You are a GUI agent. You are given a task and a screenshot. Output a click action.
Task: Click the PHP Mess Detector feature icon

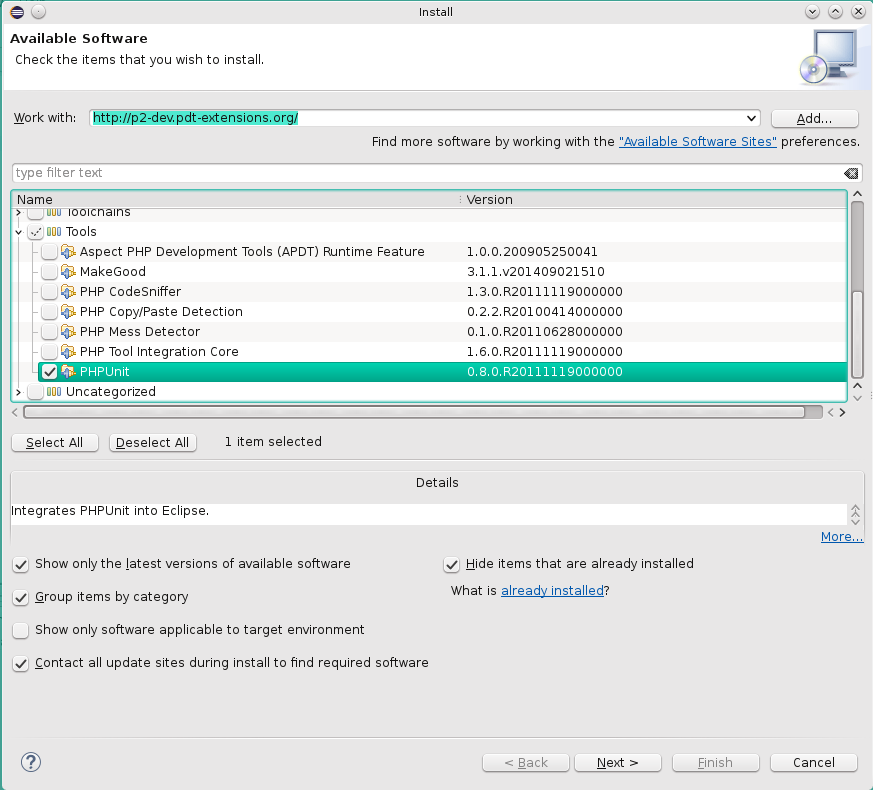pos(68,332)
